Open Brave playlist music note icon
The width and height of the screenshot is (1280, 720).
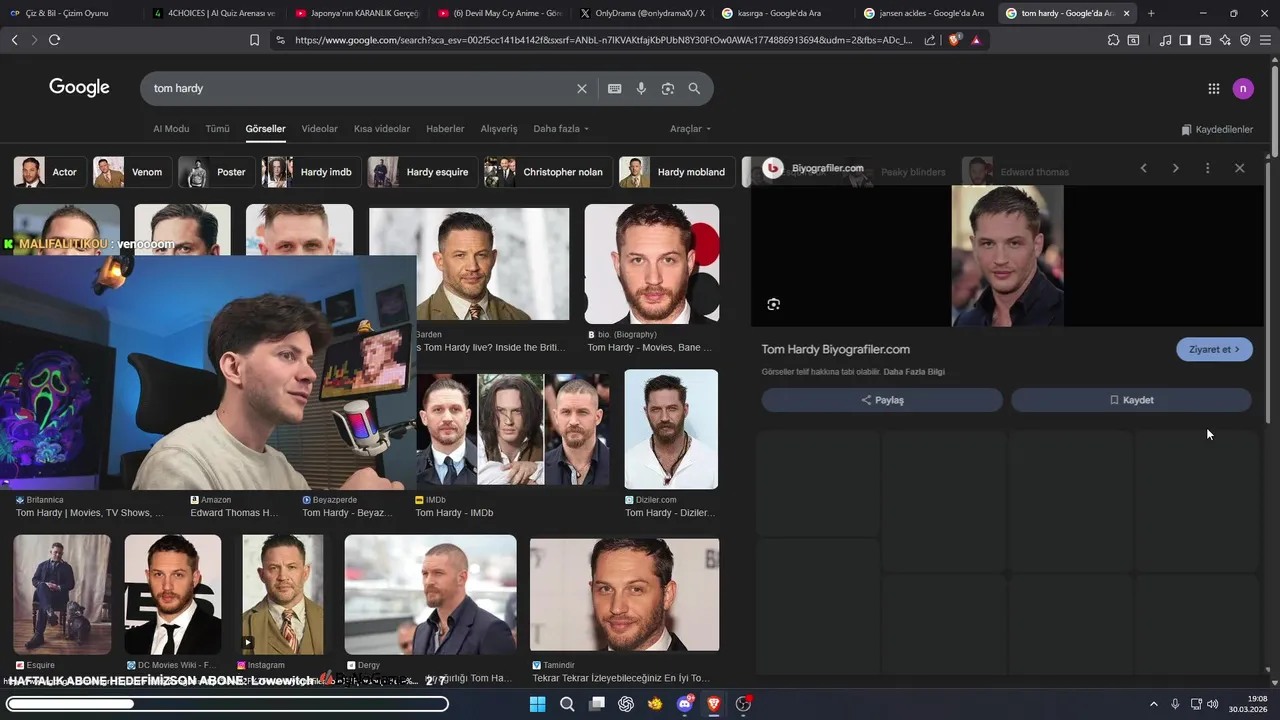click(1165, 40)
